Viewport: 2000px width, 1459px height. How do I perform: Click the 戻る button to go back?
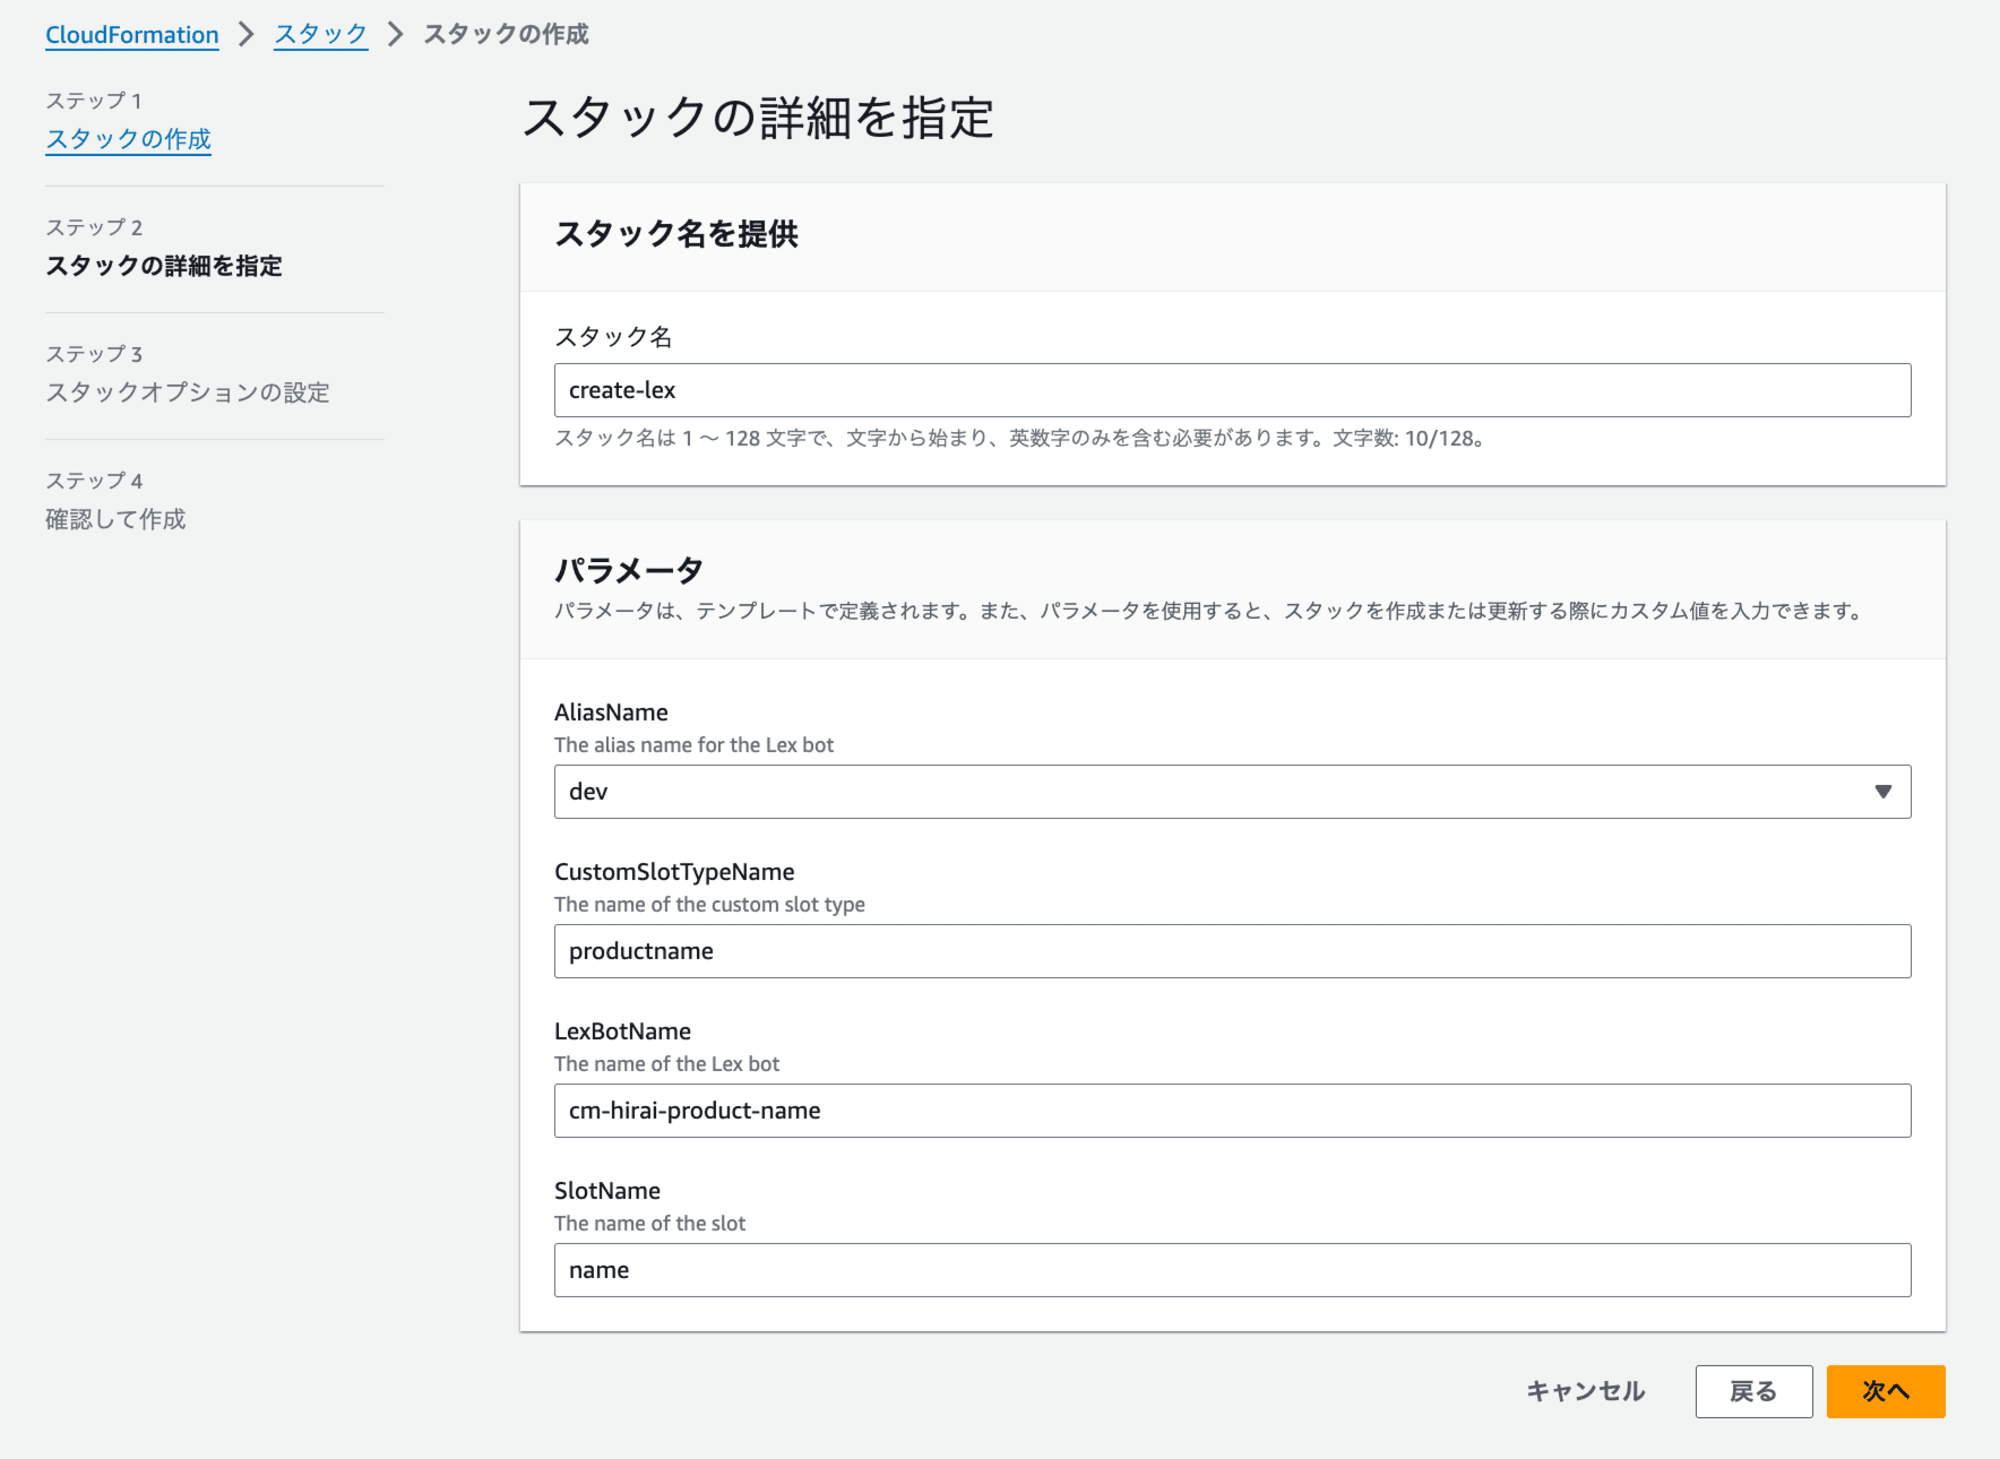(1753, 1391)
